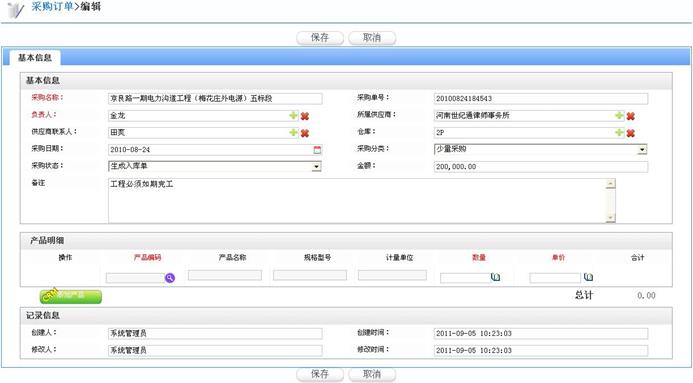Click the green 添加产品 button
The height and width of the screenshot is (383, 693).
71,296
